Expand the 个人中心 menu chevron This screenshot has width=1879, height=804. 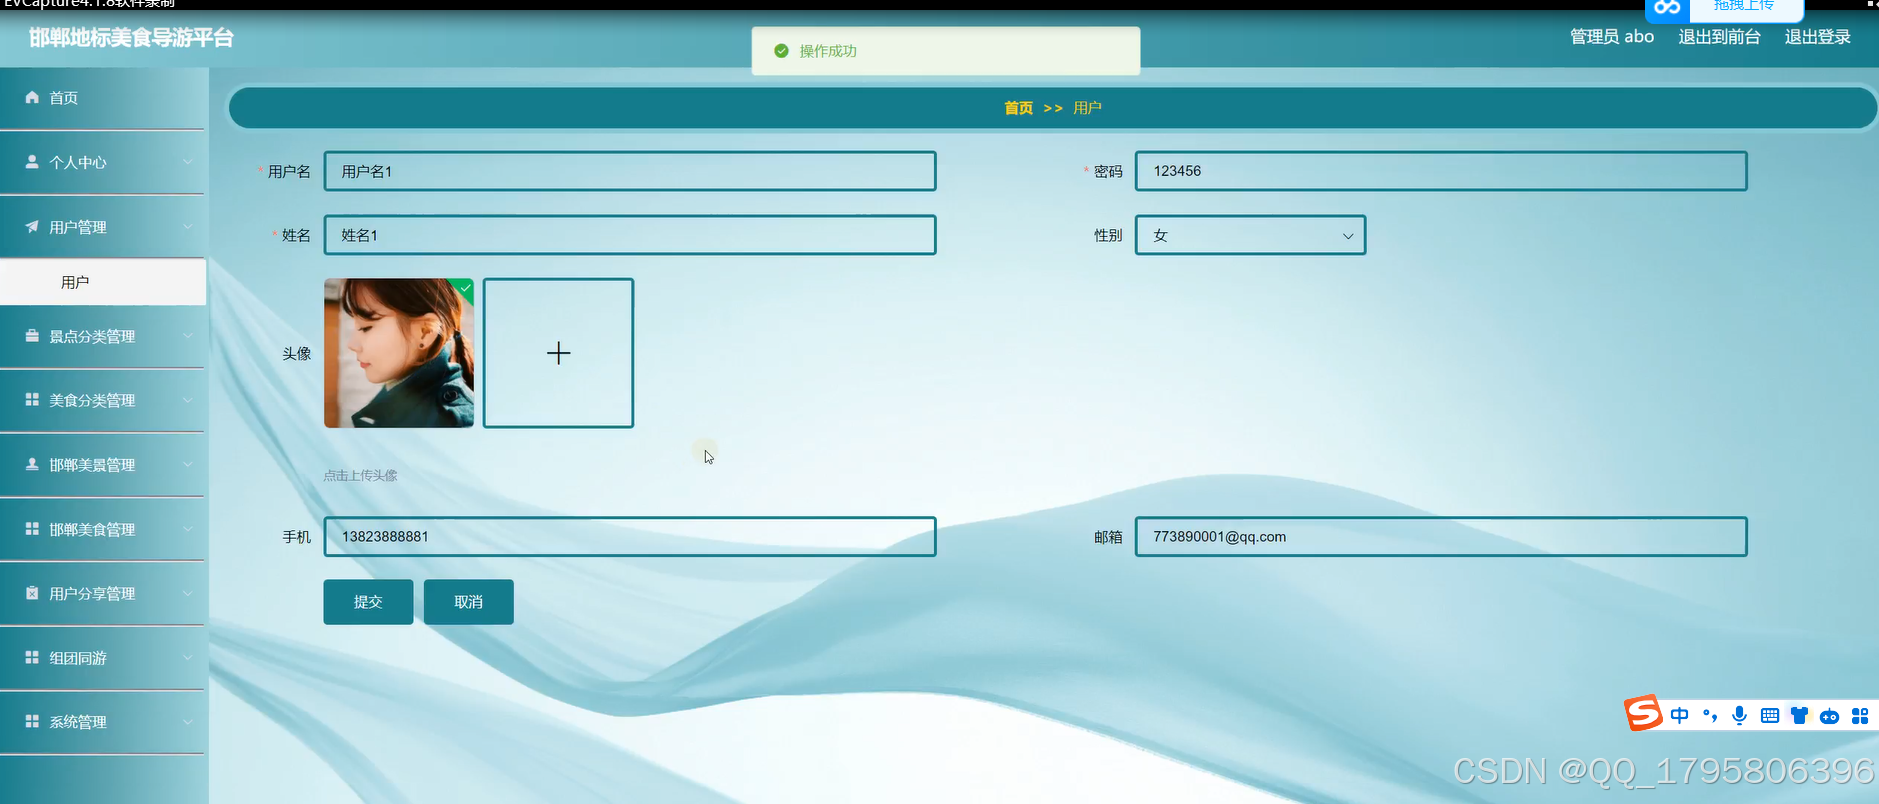tap(188, 161)
